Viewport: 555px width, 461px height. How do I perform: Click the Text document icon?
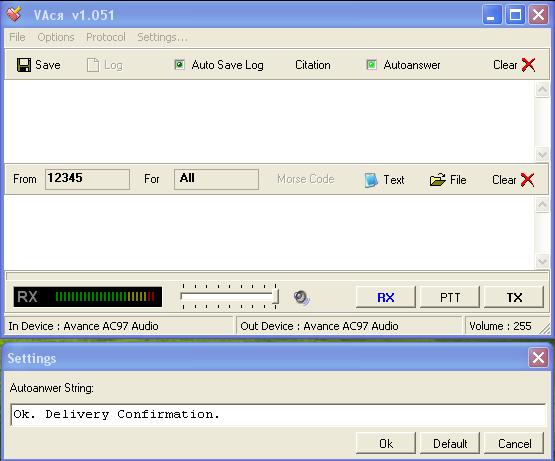pos(371,180)
